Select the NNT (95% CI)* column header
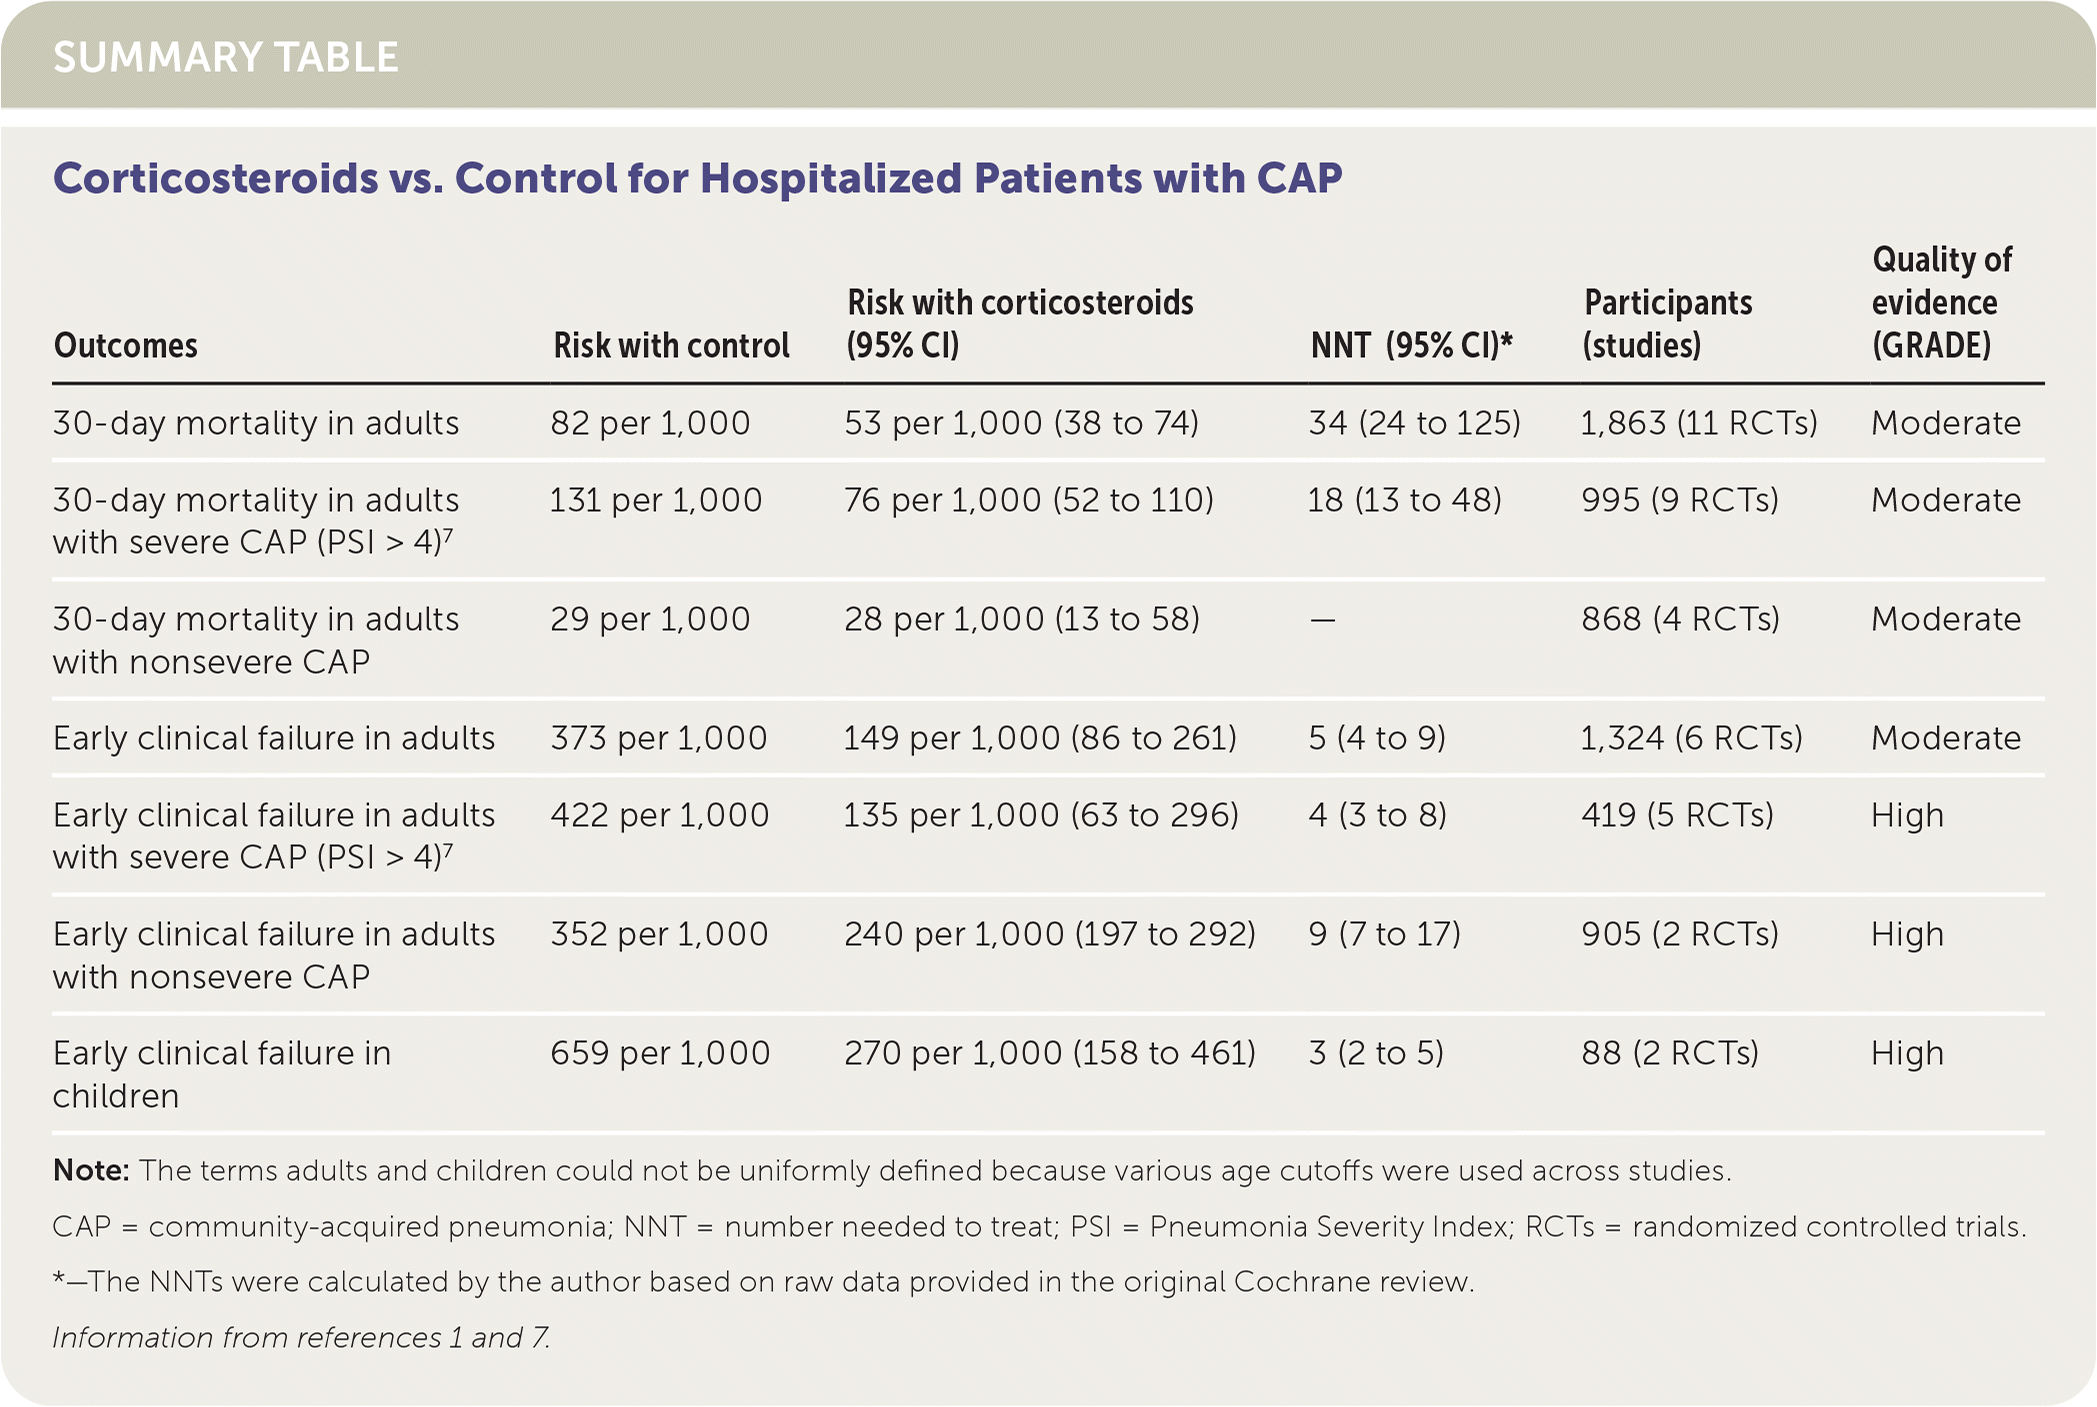This screenshot has height=1407, width=2097. pyautogui.click(x=1411, y=346)
